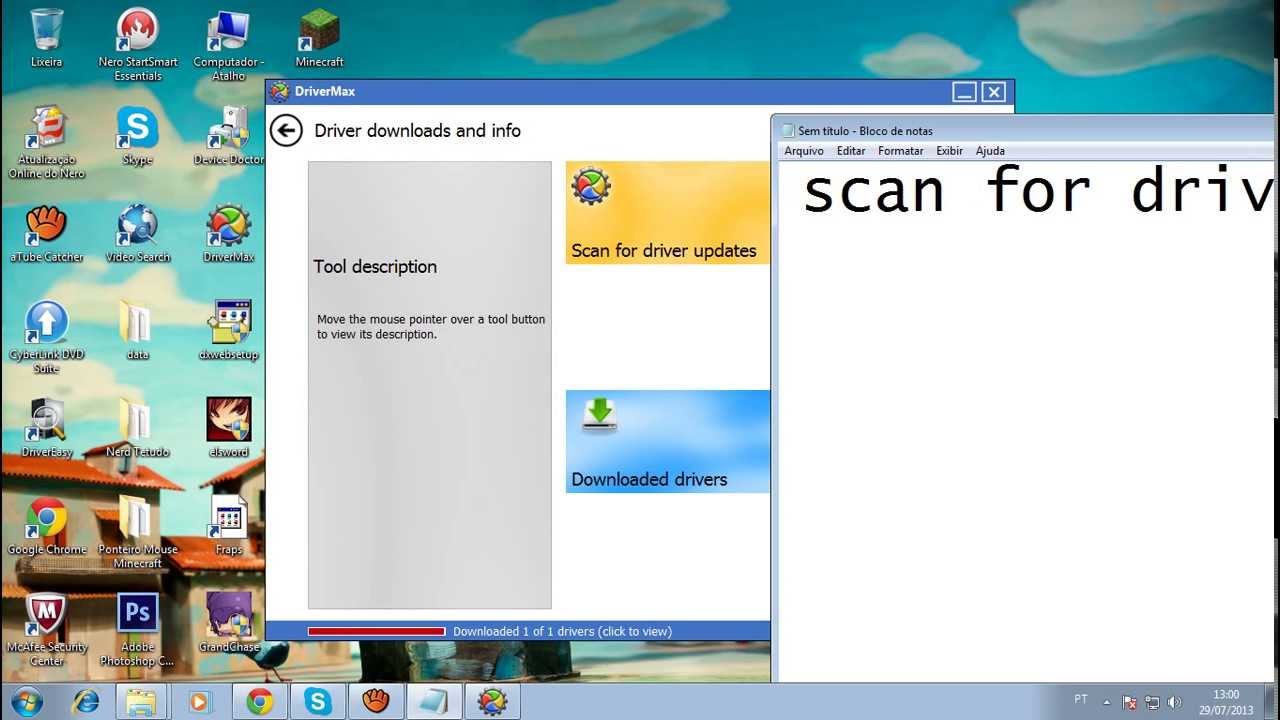Select the Skype desktop icon
The width and height of the screenshot is (1280, 720).
point(138,136)
